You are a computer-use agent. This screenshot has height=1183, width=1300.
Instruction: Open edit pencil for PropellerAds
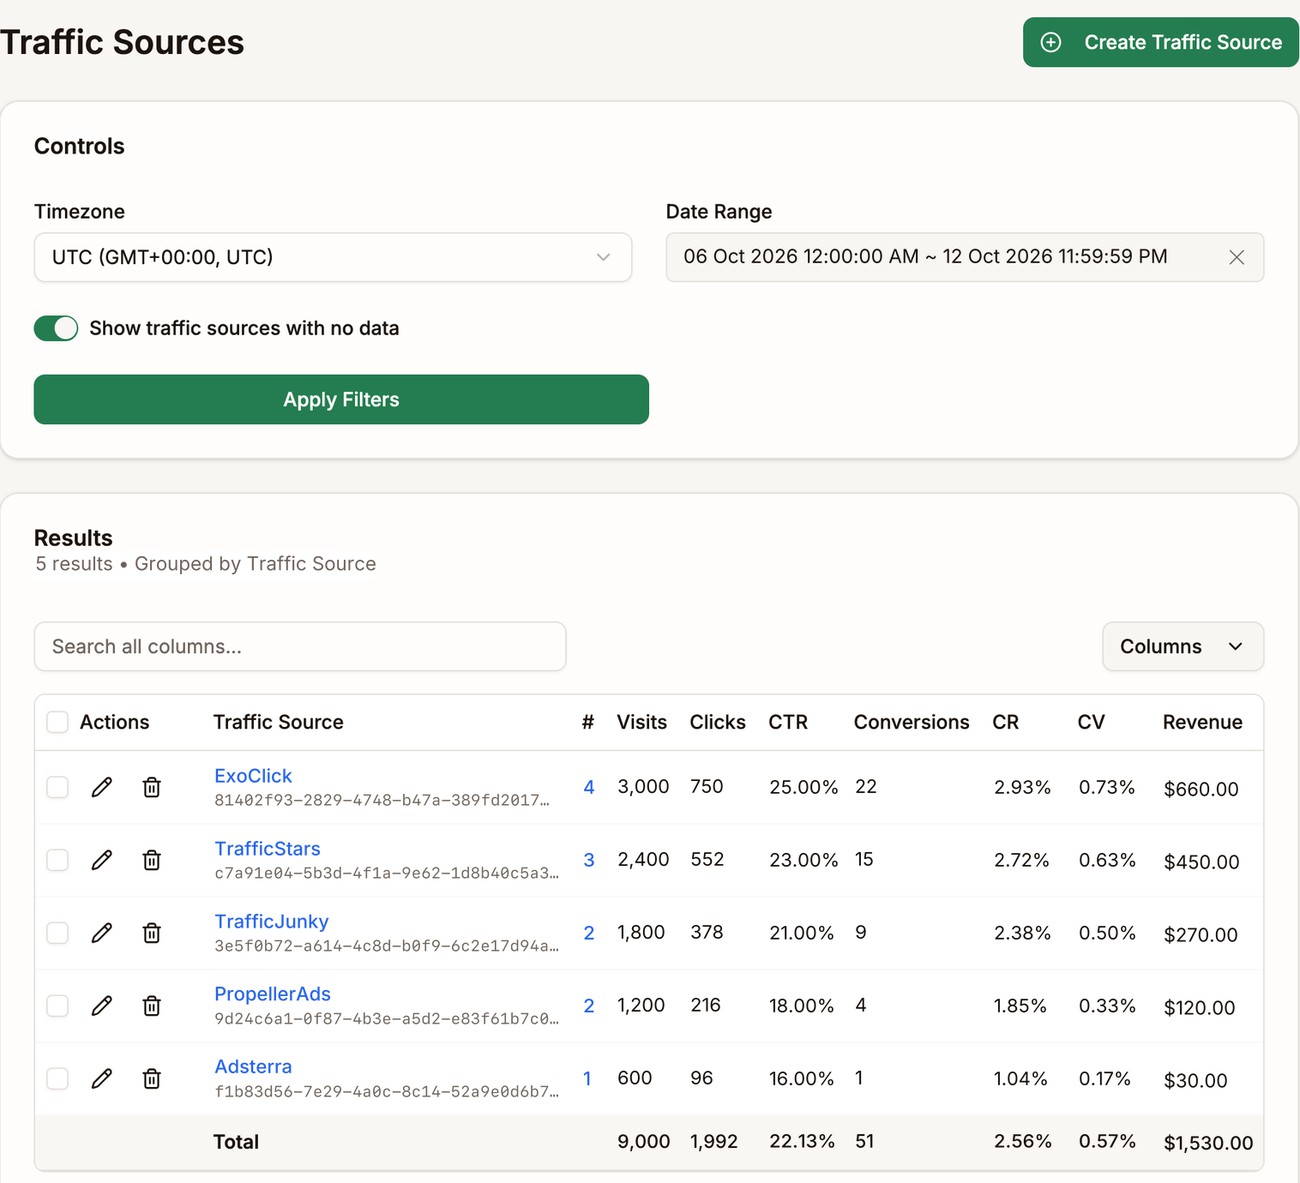(x=101, y=1006)
